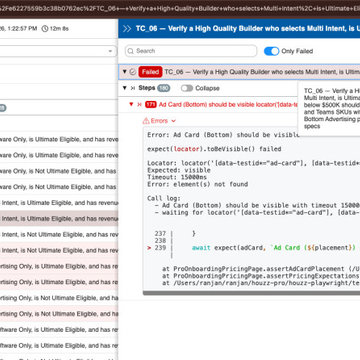
Task: Click the grey count badge in left panel
Action: (3, 108)
